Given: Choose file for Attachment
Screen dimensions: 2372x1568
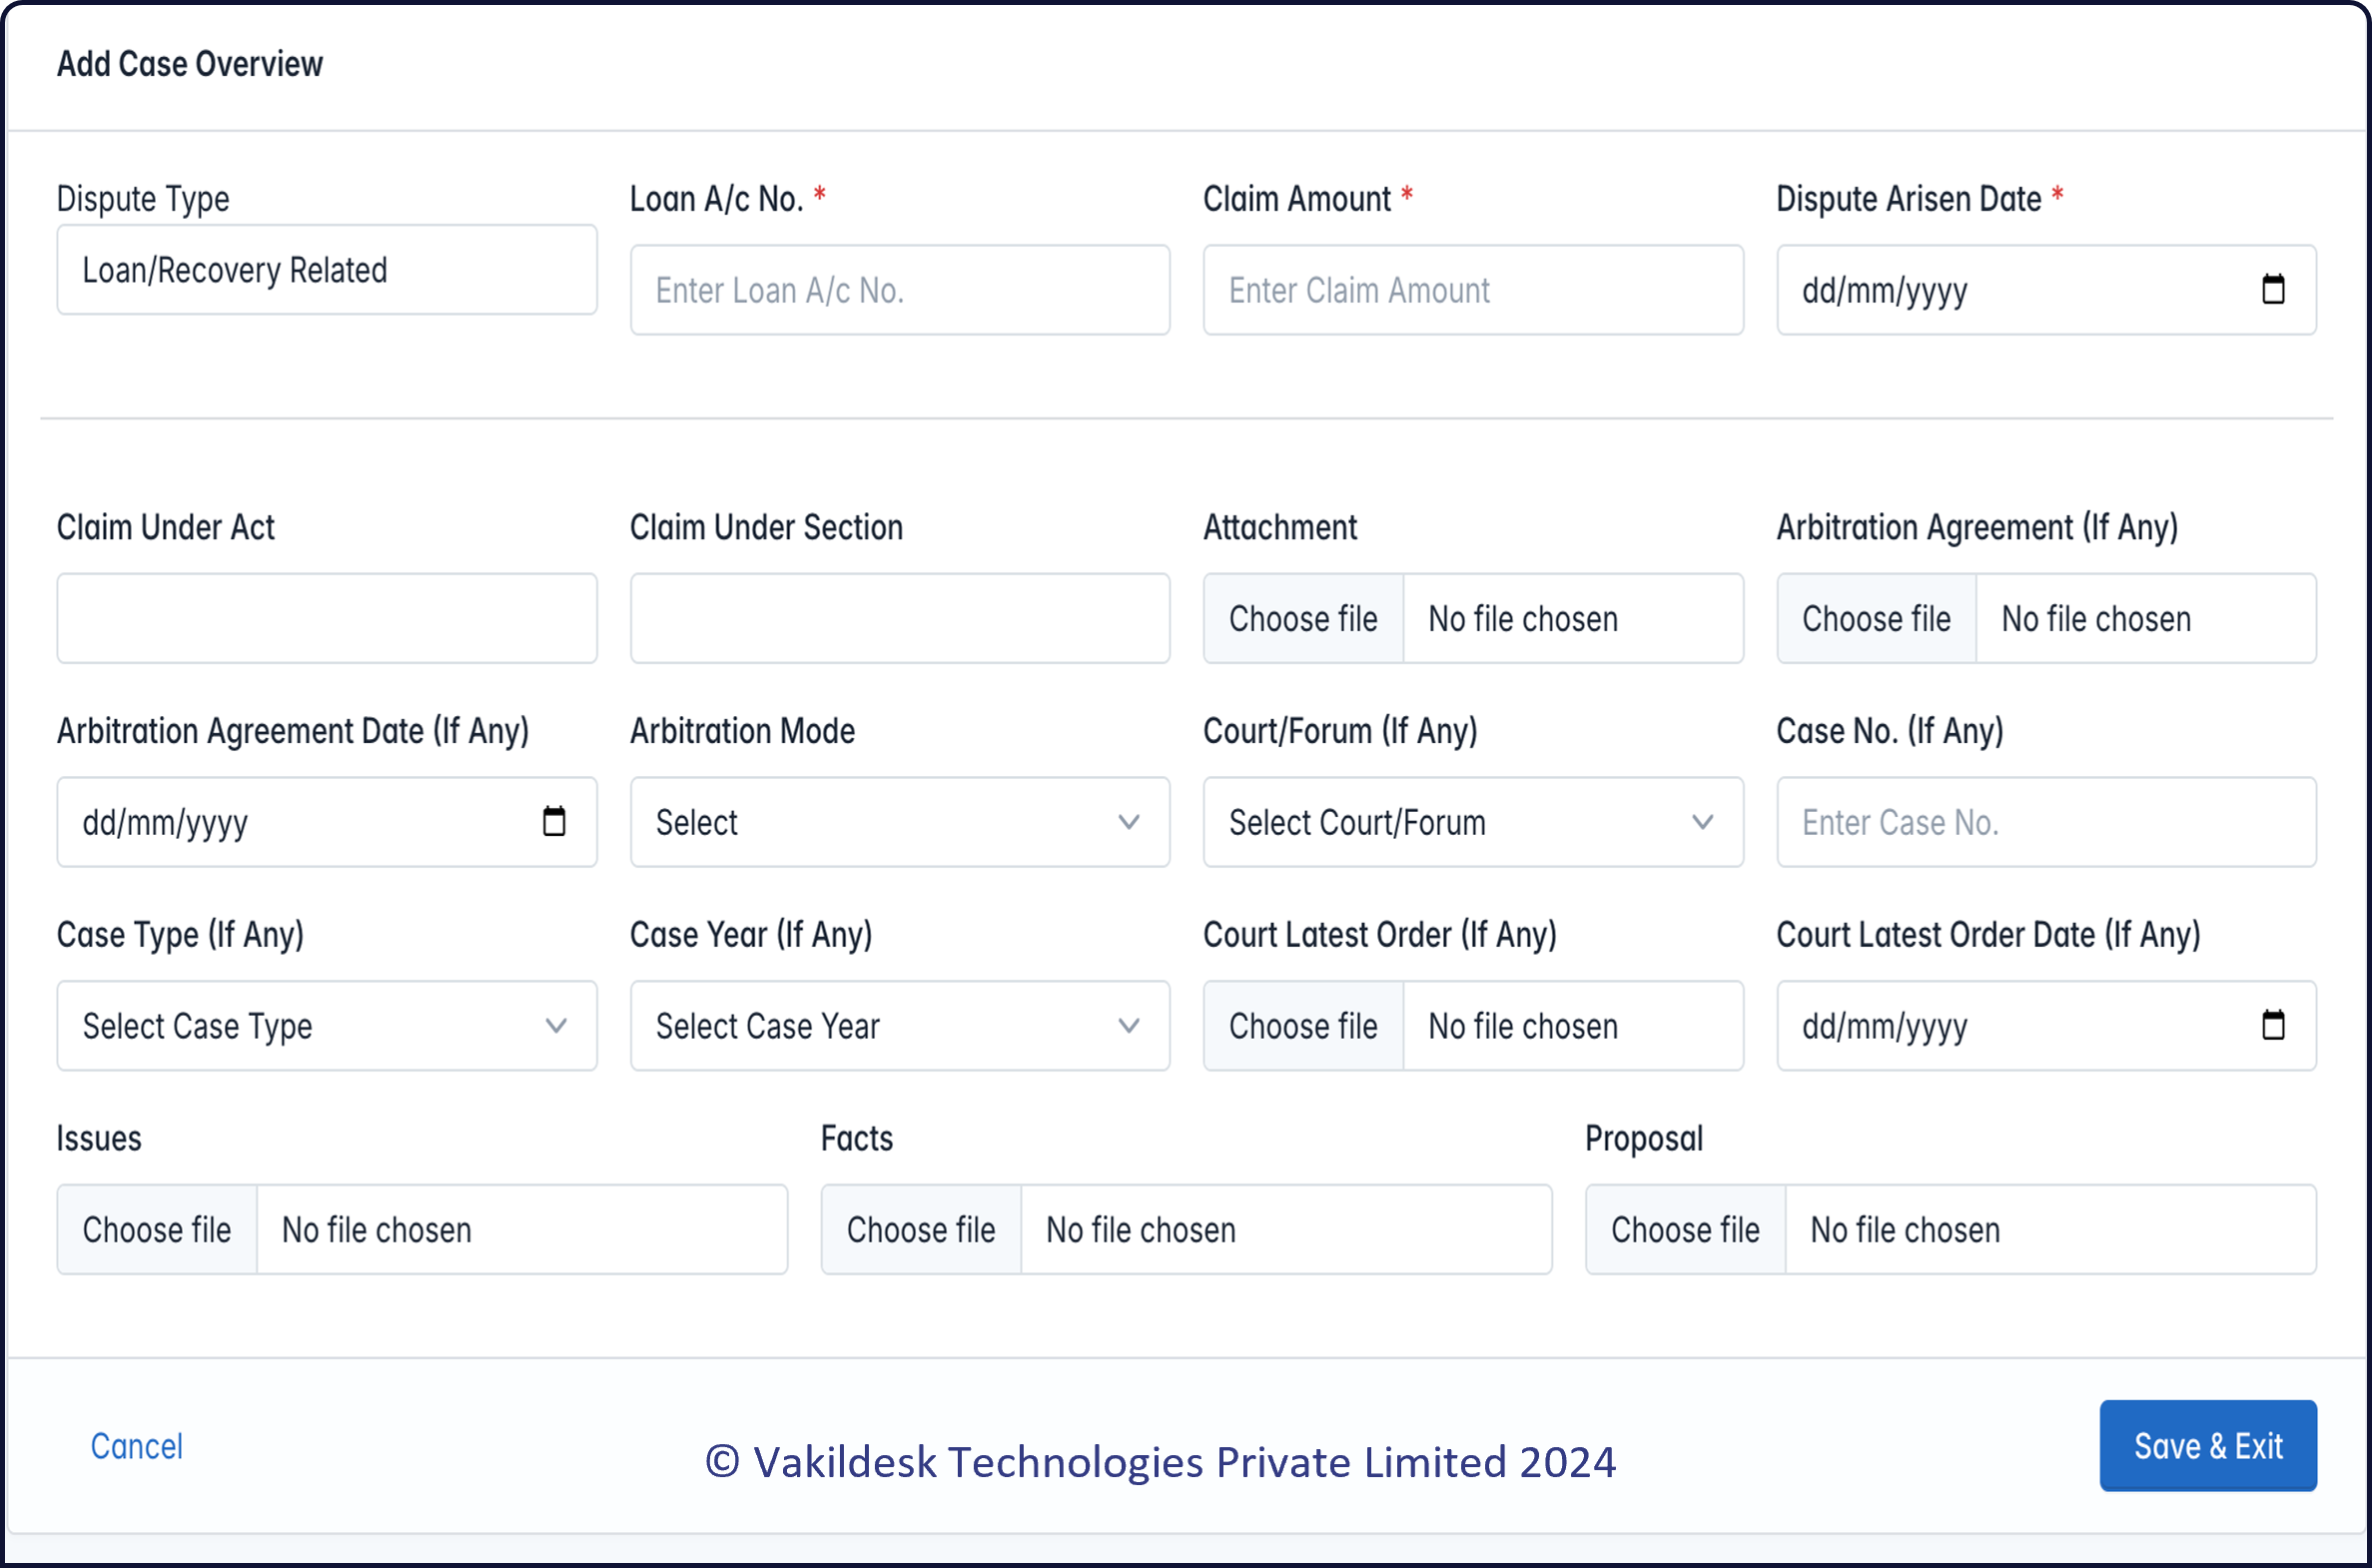Looking at the screenshot, I should click(1303, 618).
